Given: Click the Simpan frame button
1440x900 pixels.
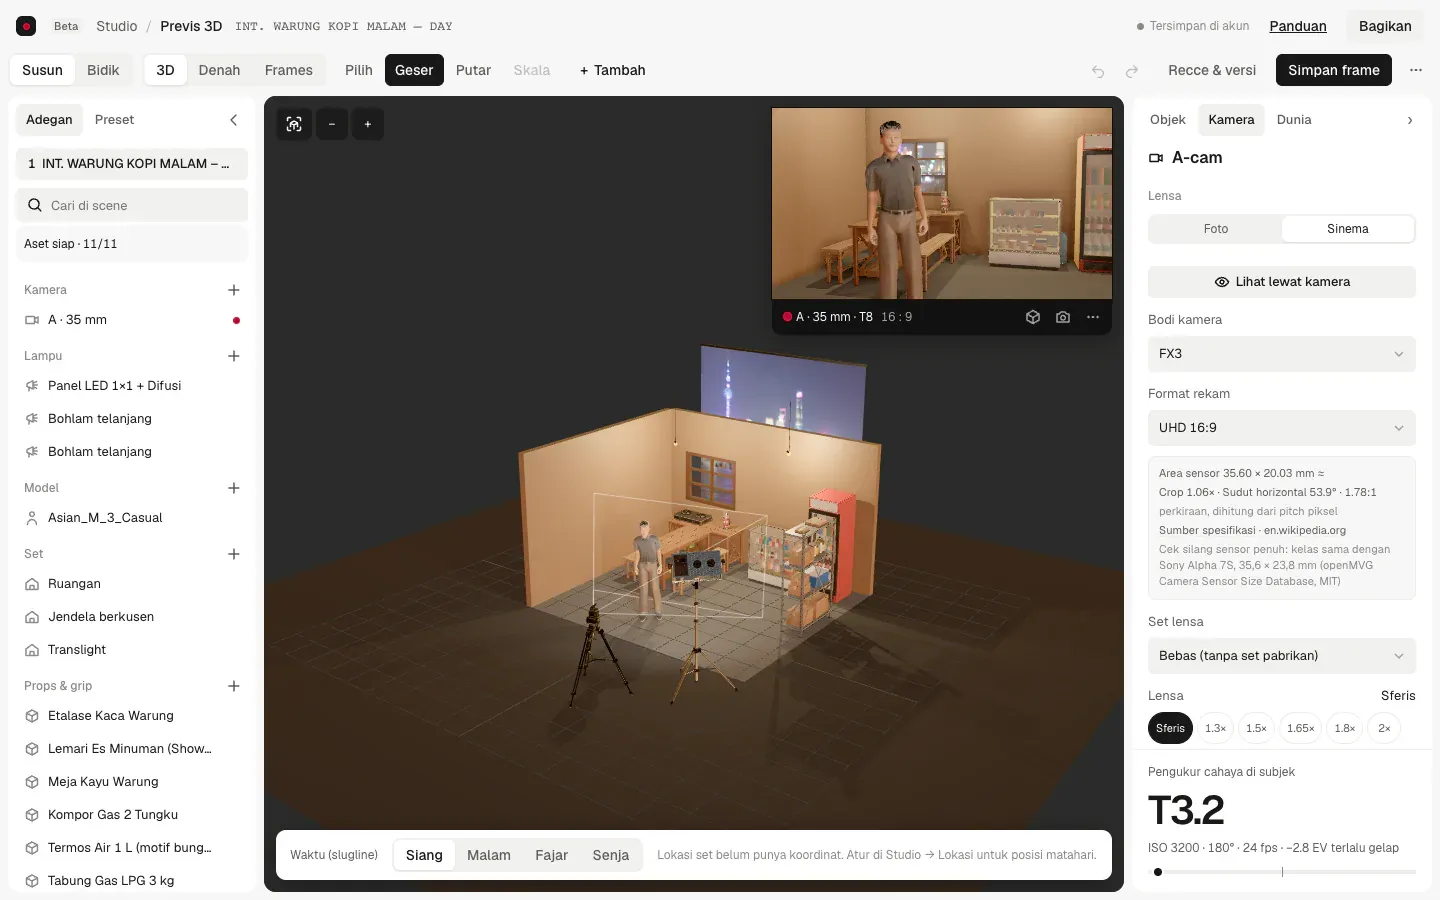Looking at the screenshot, I should click(x=1334, y=70).
